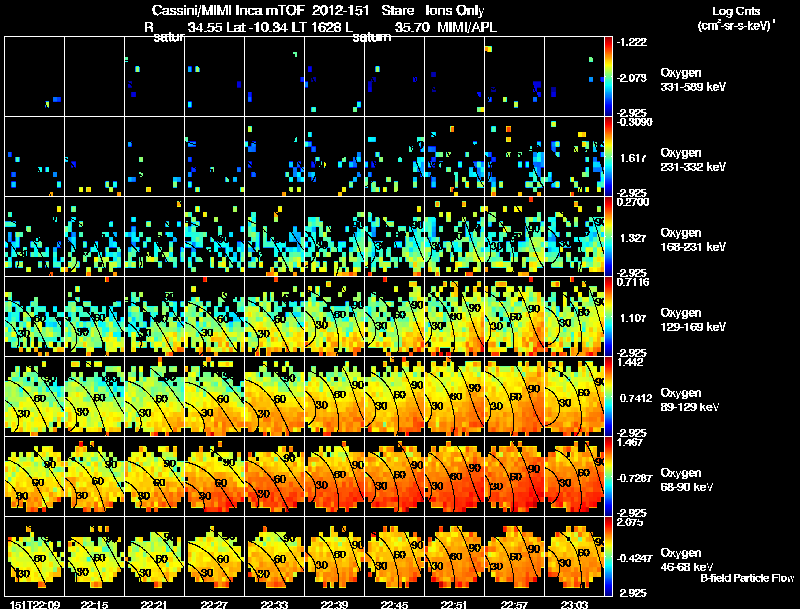Select the 22:51 time axis label
The image size is (800, 609).
(454, 604)
